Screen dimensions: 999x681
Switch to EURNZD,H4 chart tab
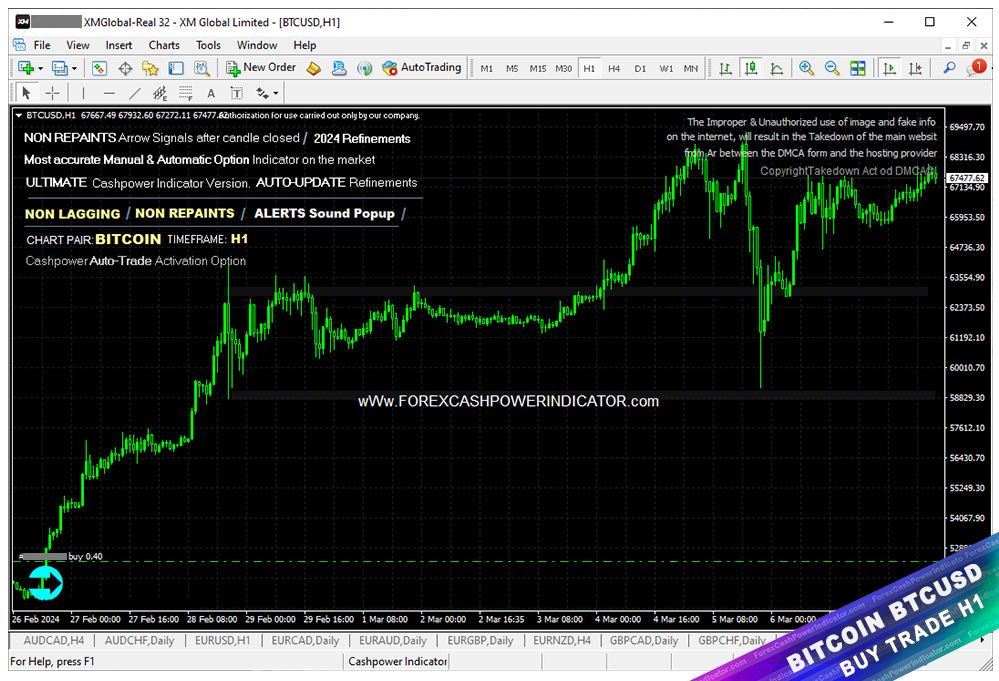pos(562,640)
